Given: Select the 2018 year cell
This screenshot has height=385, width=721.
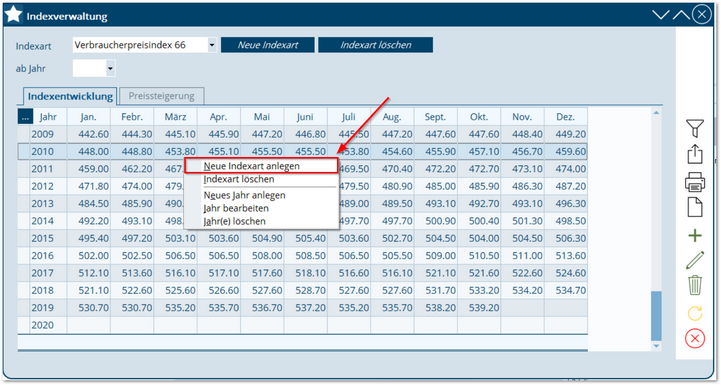Looking at the screenshot, I should click(x=48, y=291).
